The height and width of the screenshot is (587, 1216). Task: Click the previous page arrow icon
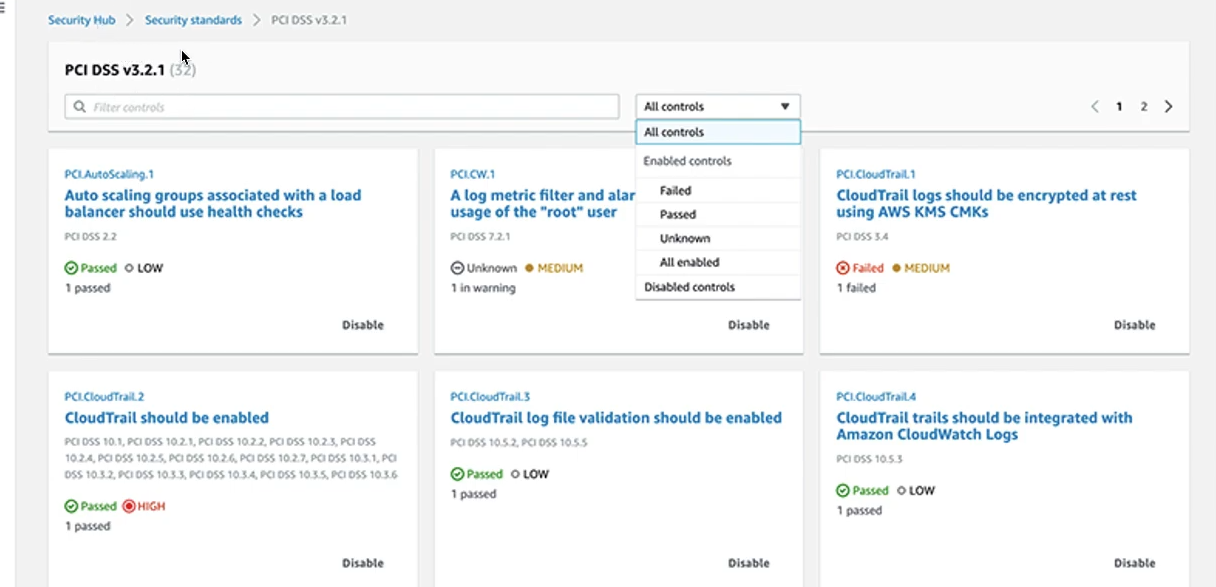click(x=1095, y=107)
